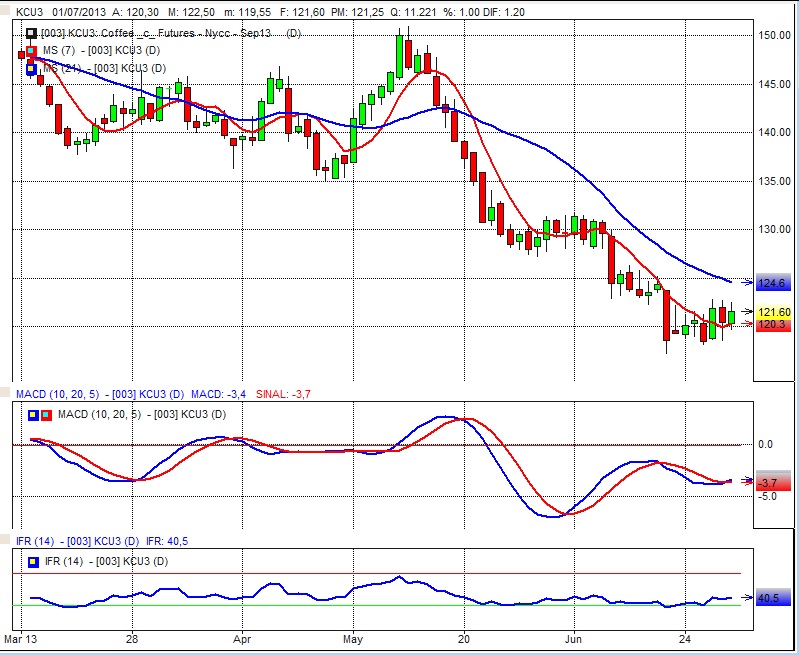Click the 40.5 IFR value tag
The width and height of the screenshot is (799, 655).
[768, 598]
